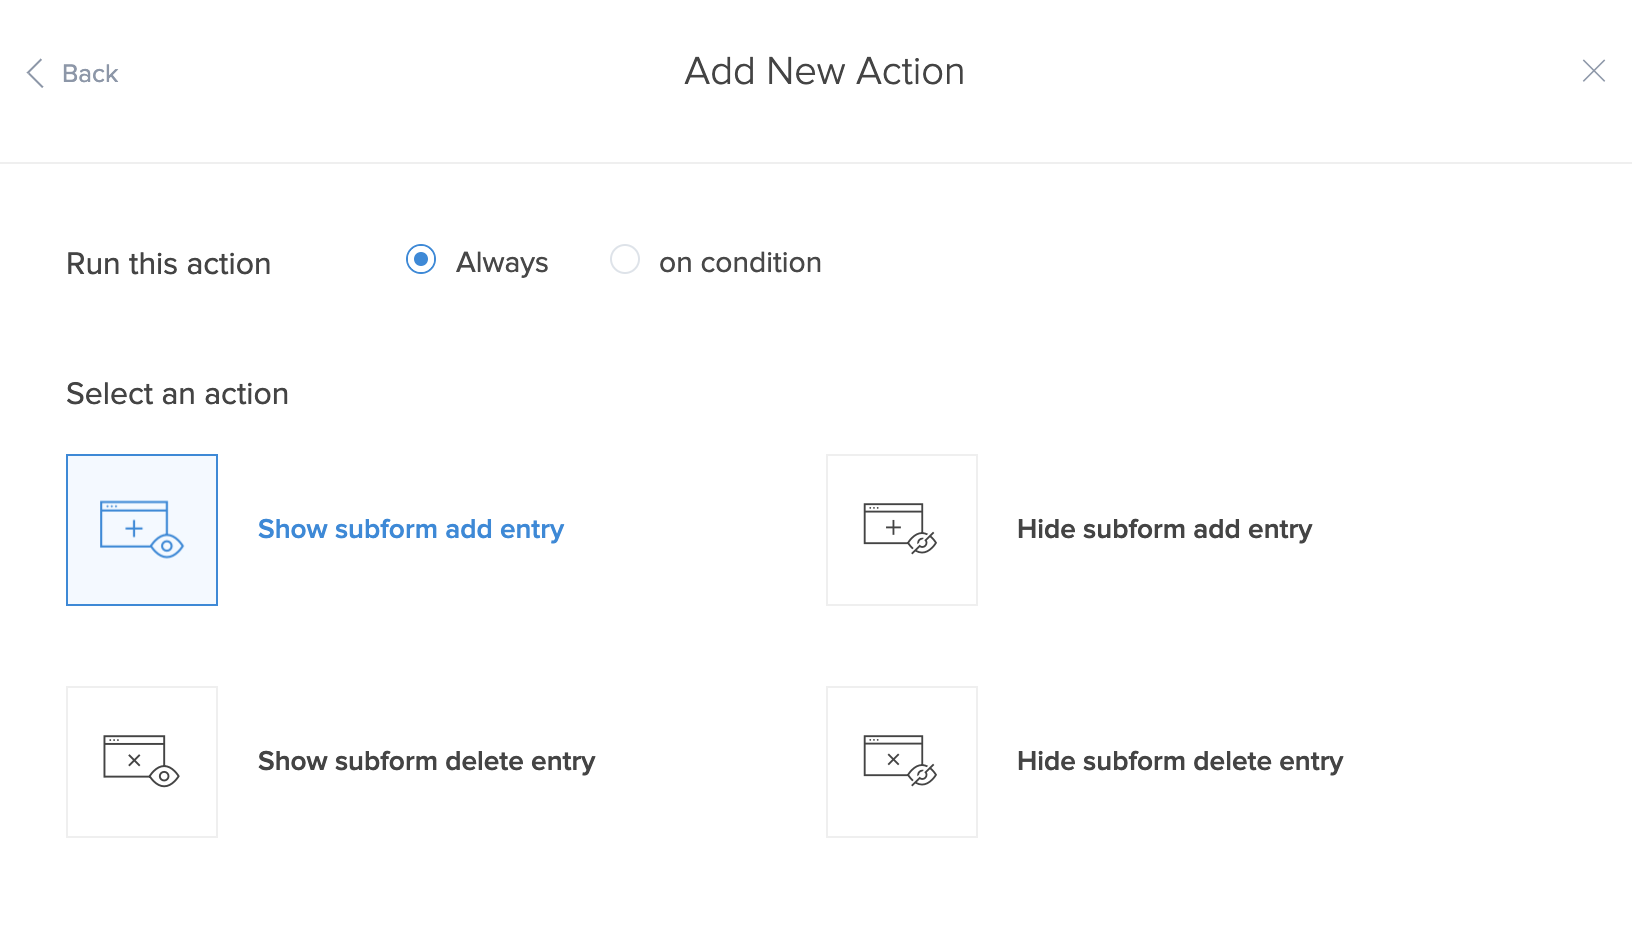
Task: Click the crossed-out eye on Hide subform add entry icon
Action: click(x=922, y=543)
